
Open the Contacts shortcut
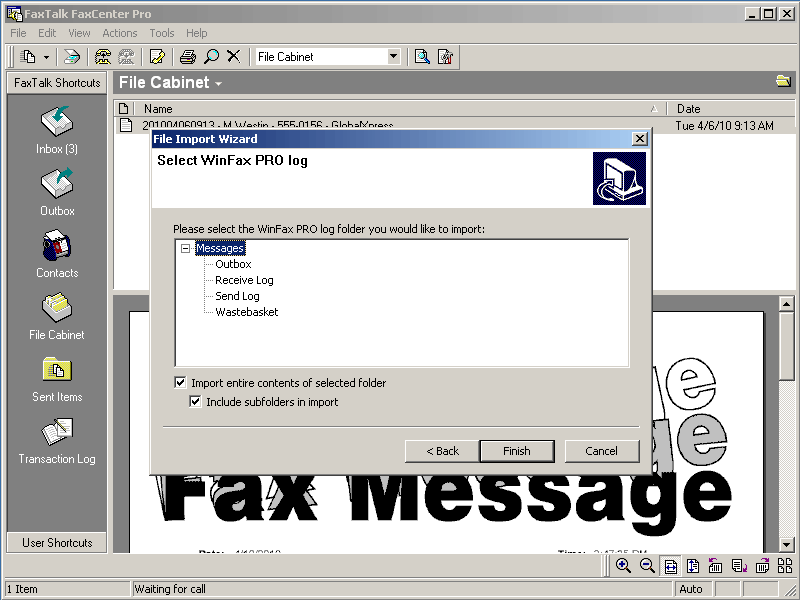[x=57, y=254]
